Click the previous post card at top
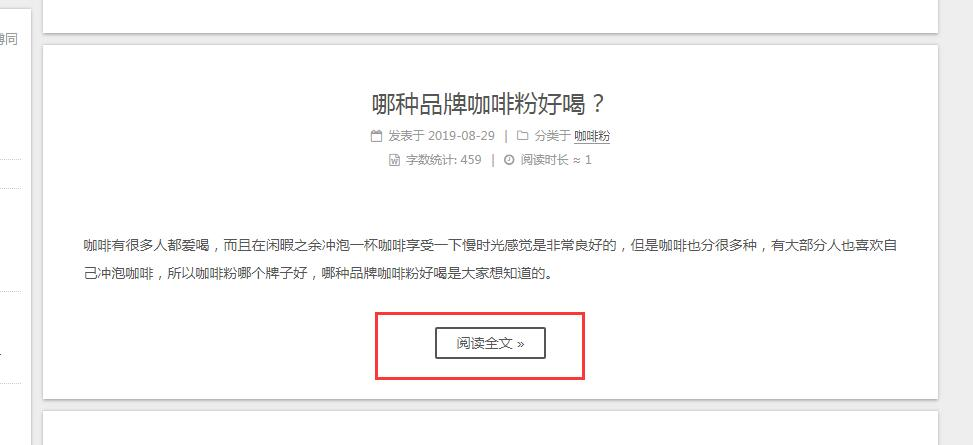This screenshot has width=973, height=445. point(490,16)
